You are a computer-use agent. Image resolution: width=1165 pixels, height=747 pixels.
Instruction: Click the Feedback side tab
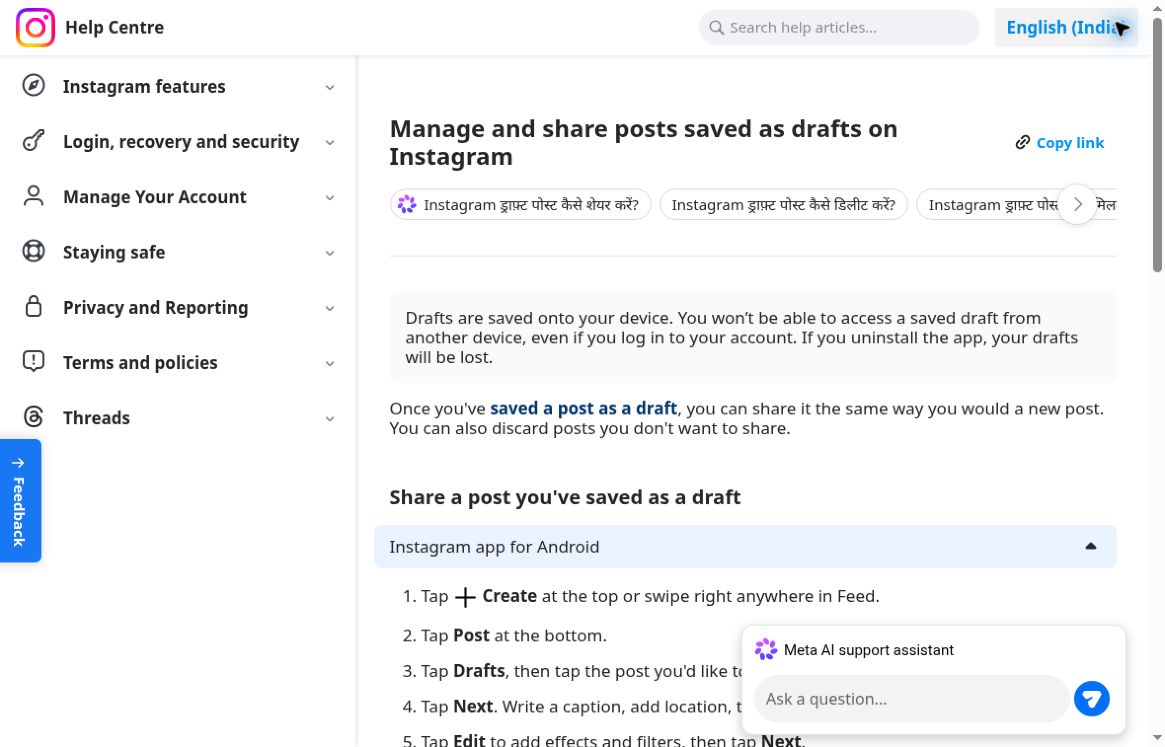pos(20,500)
